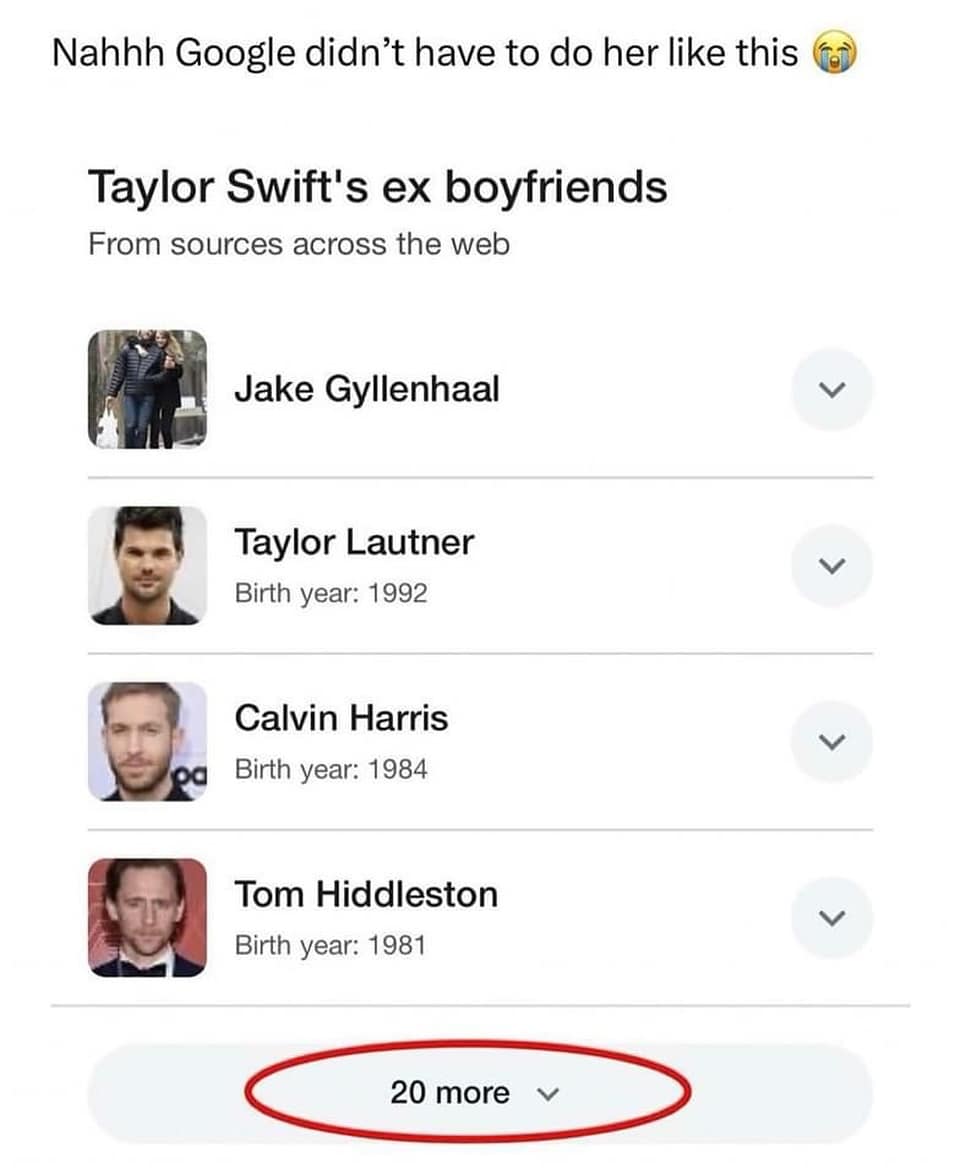Select the Tom Hiddleston name text
Viewport: 960px width, 1174px height.
pyautogui.click(x=366, y=894)
